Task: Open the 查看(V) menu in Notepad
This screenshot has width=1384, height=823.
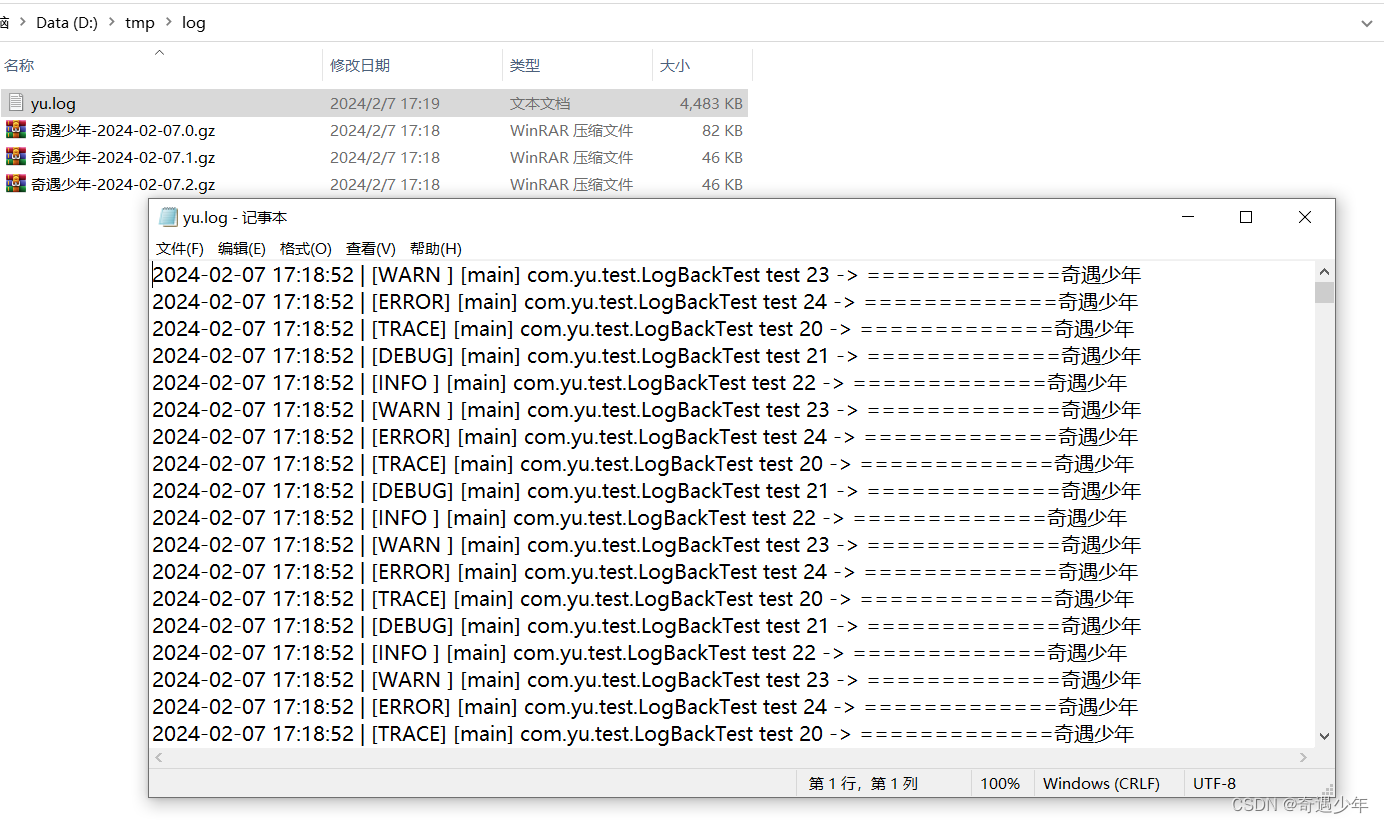Action: pos(371,249)
